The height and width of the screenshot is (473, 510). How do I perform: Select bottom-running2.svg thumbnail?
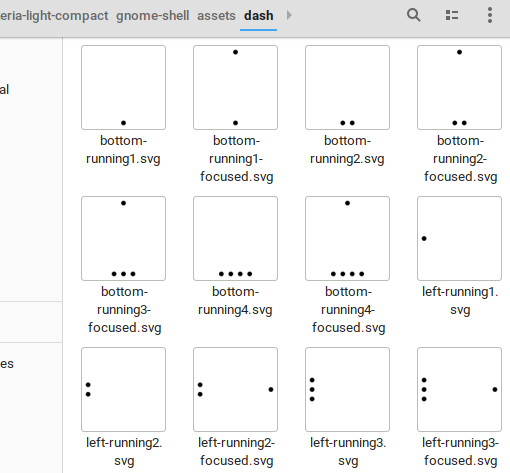point(347,87)
